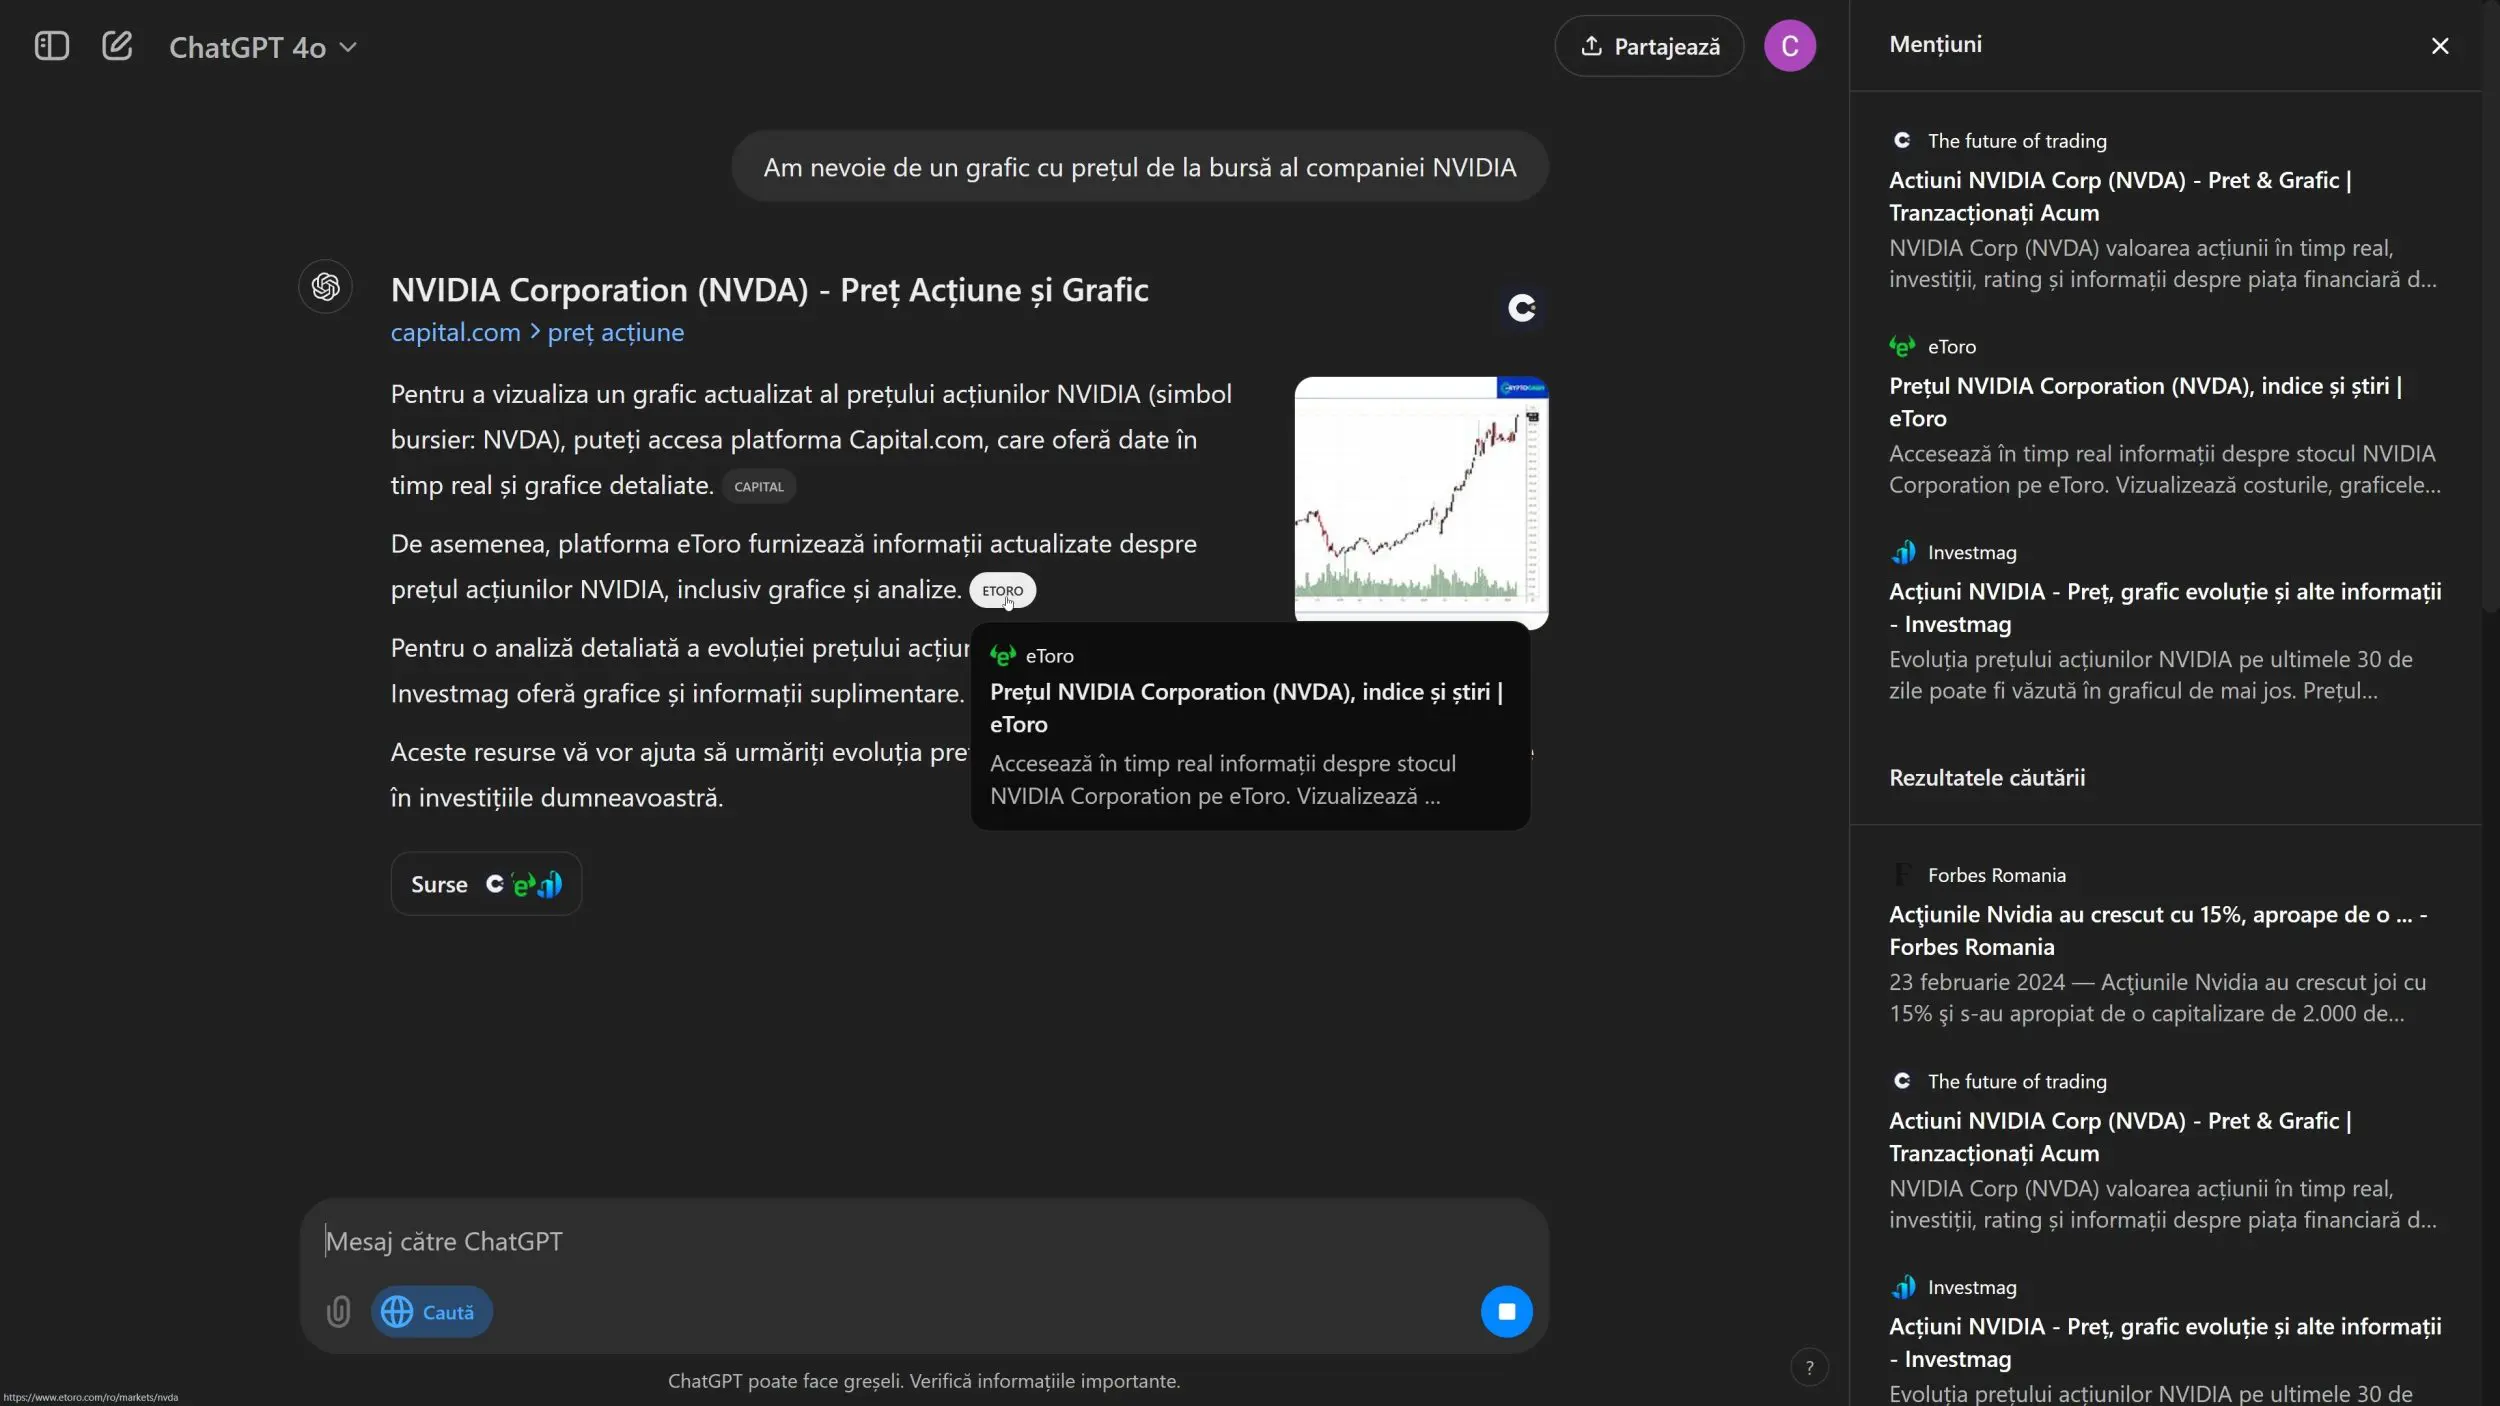Open the Surse sources button
Viewport: 2500px width, 1406px height.
[486, 884]
